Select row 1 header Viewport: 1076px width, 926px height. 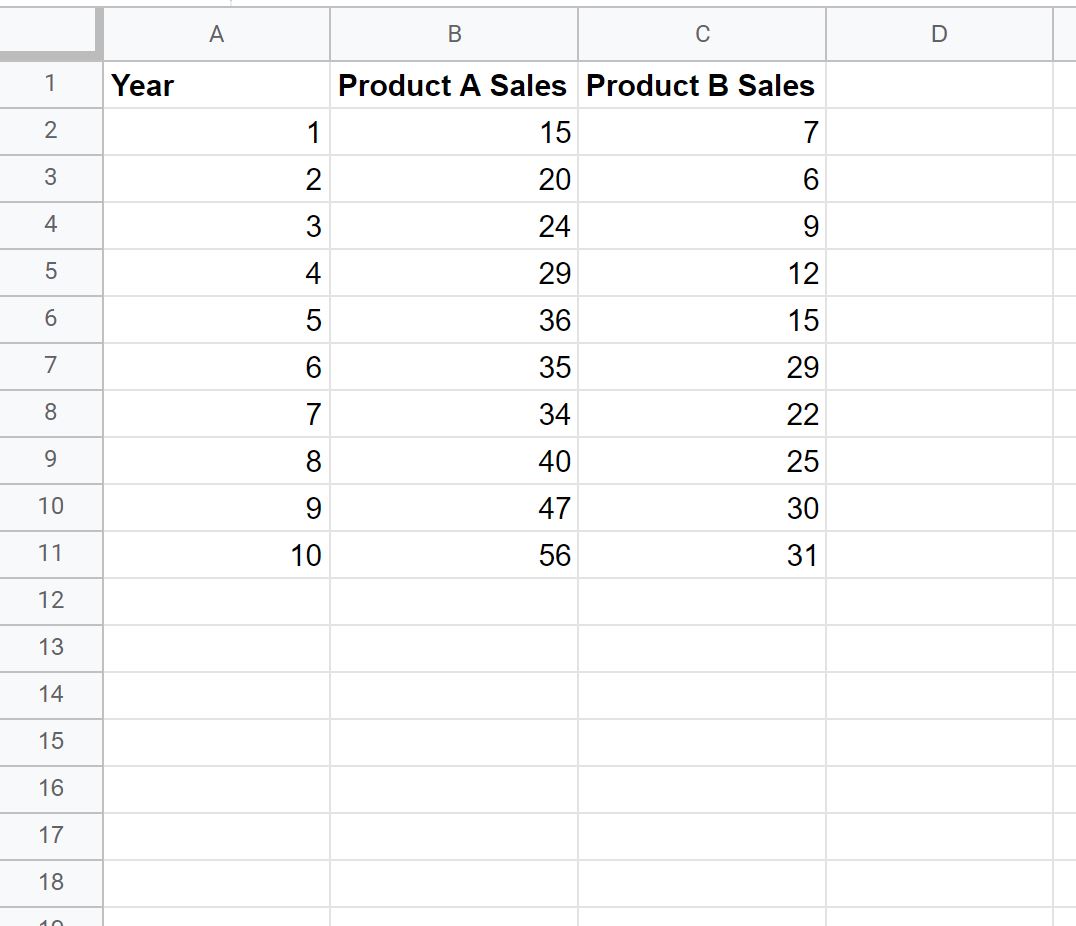[50, 85]
